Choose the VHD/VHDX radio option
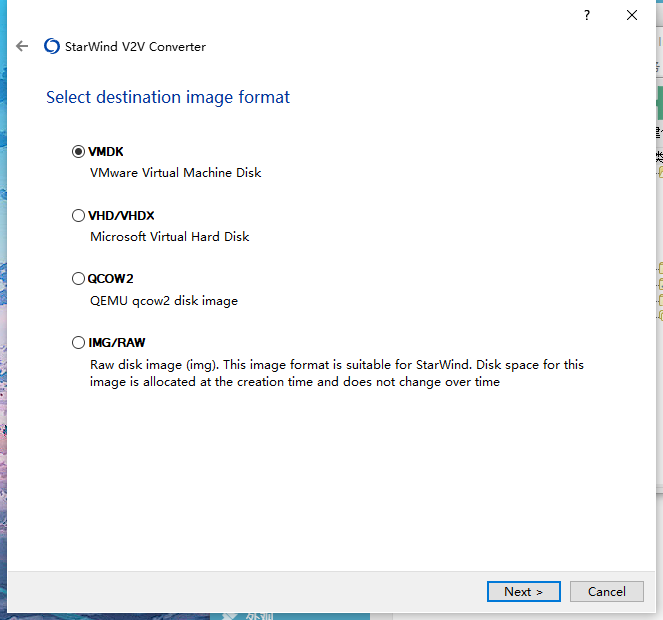 click(78, 216)
